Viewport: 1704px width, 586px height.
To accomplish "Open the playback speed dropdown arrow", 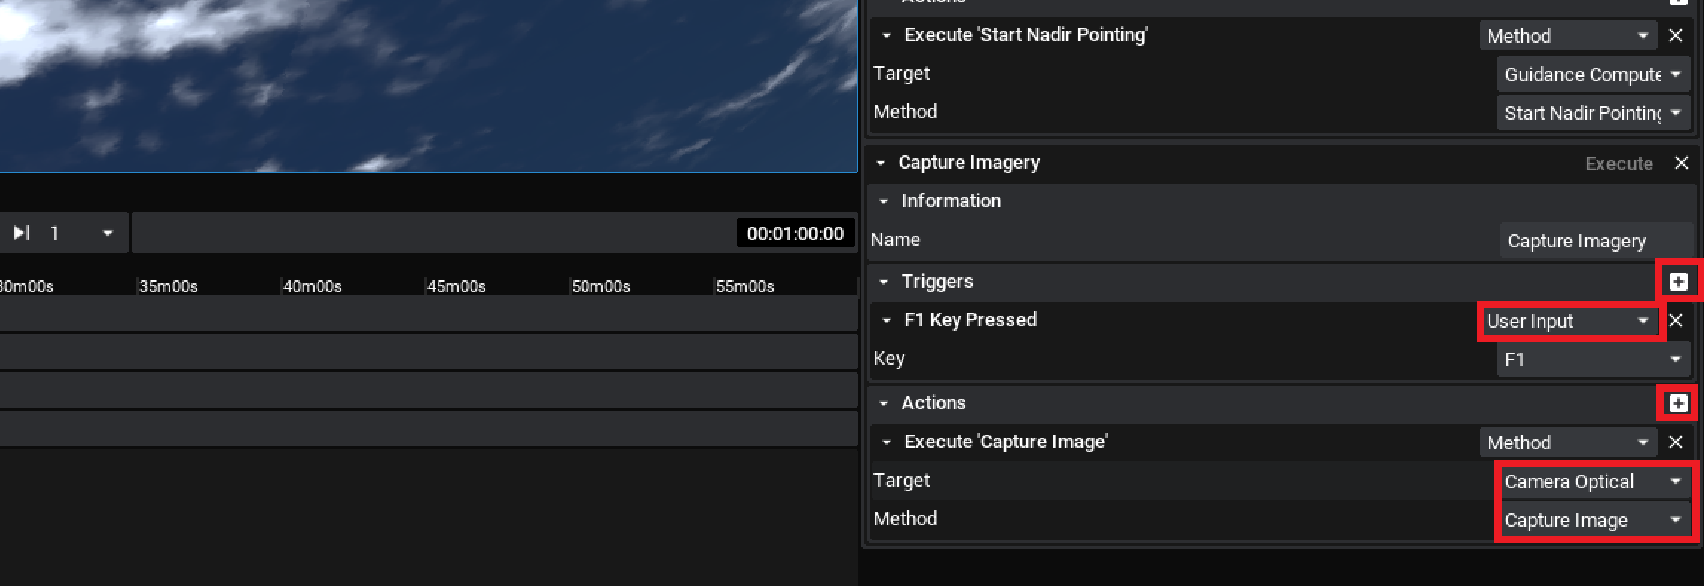I will (107, 234).
